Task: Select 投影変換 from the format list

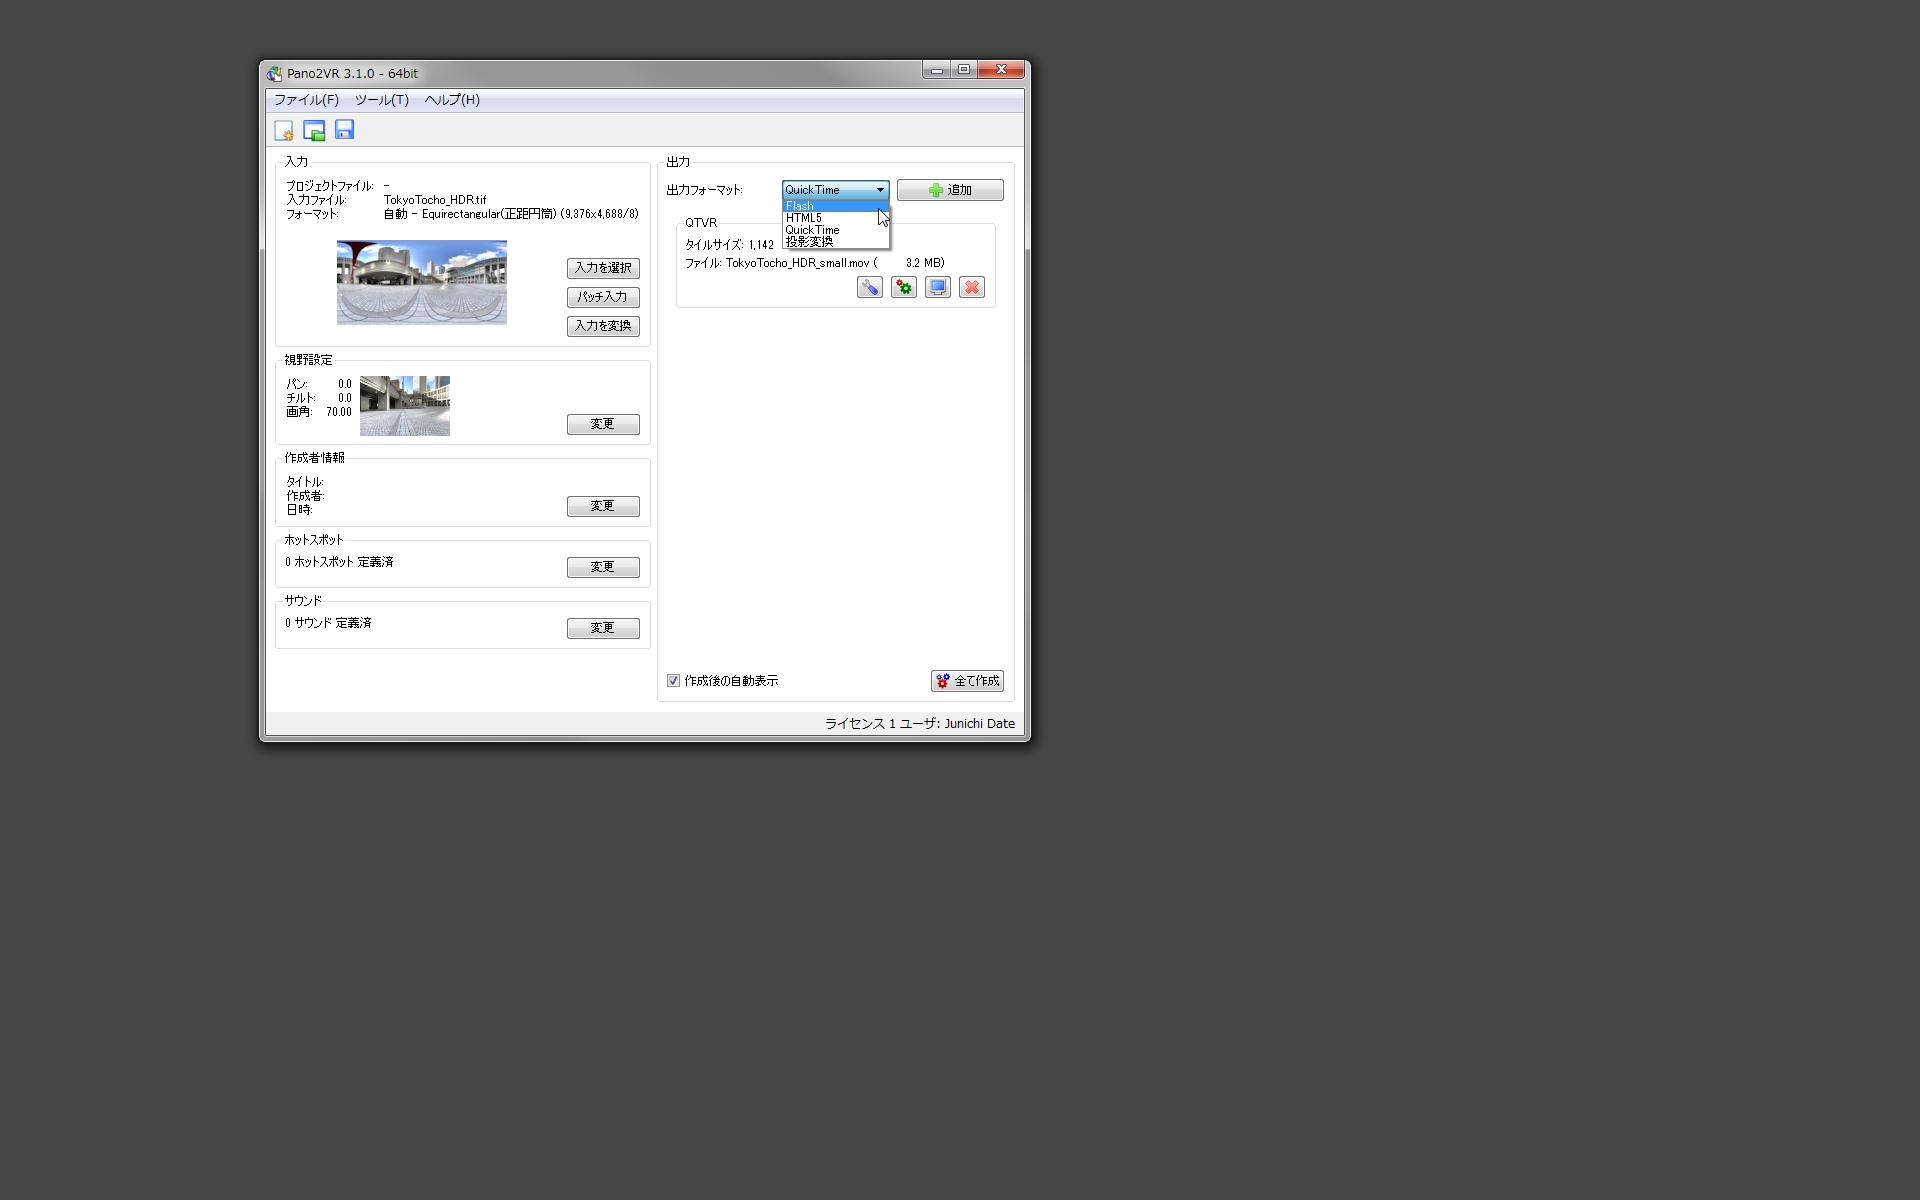Action: pos(810,241)
